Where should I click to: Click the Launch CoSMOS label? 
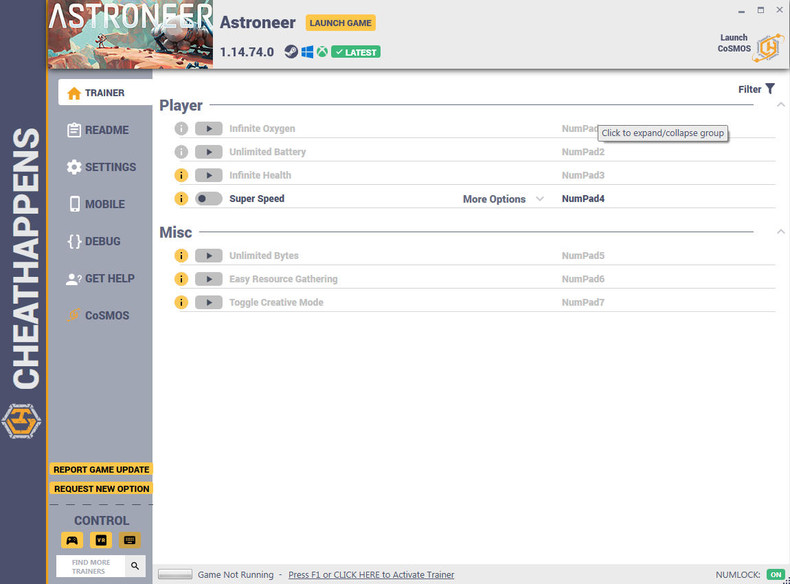(x=734, y=43)
